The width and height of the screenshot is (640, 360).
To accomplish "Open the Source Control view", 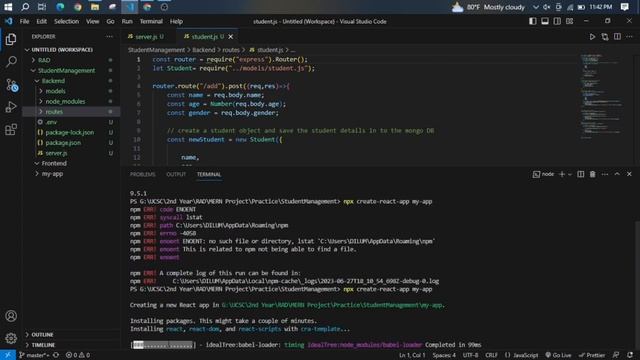I will click(x=11, y=85).
